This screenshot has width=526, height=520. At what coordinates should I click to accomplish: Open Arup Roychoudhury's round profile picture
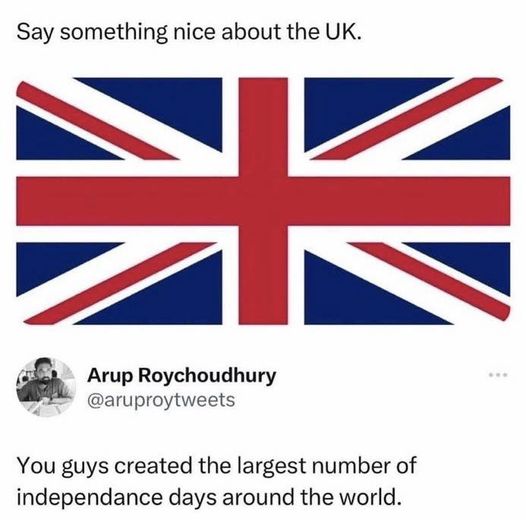coord(46,387)
